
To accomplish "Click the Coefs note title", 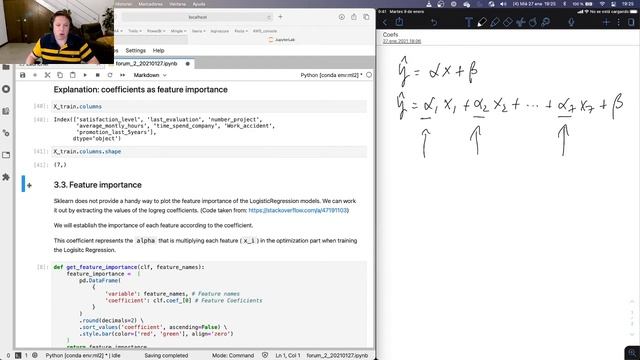I will tap(390, 35).
